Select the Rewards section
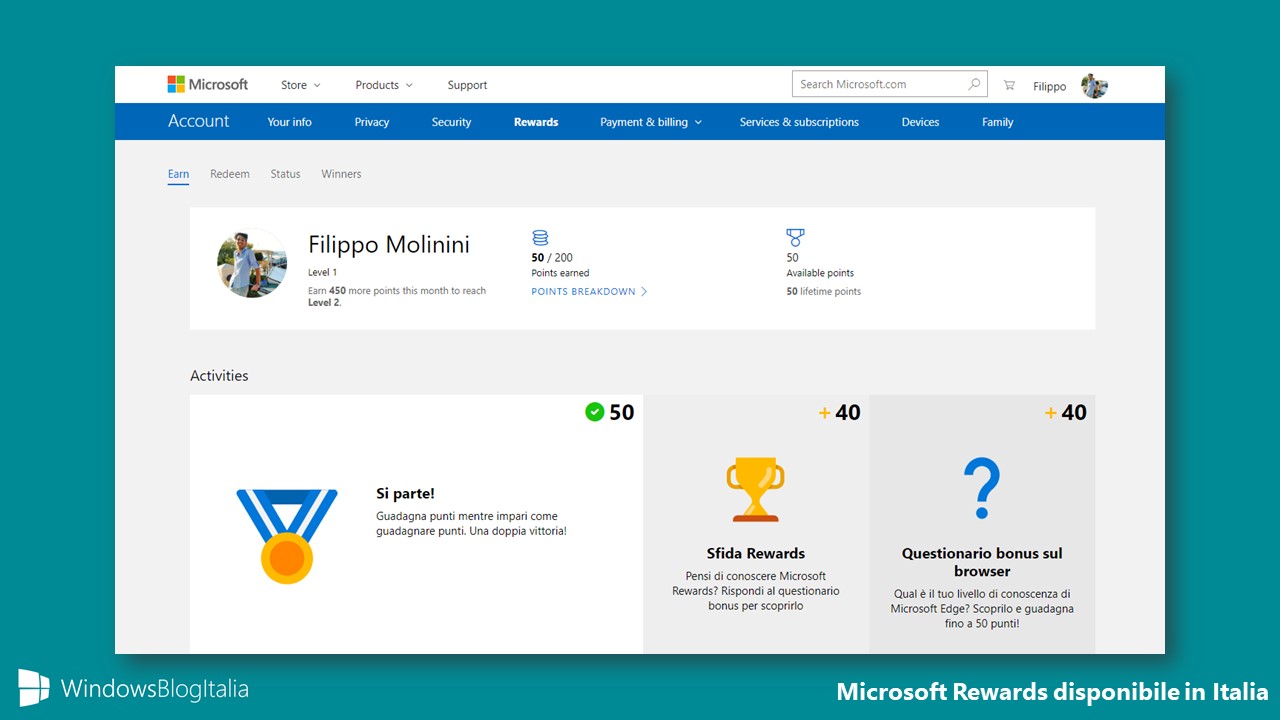The image size is (1280, 720). click(536, 122)
